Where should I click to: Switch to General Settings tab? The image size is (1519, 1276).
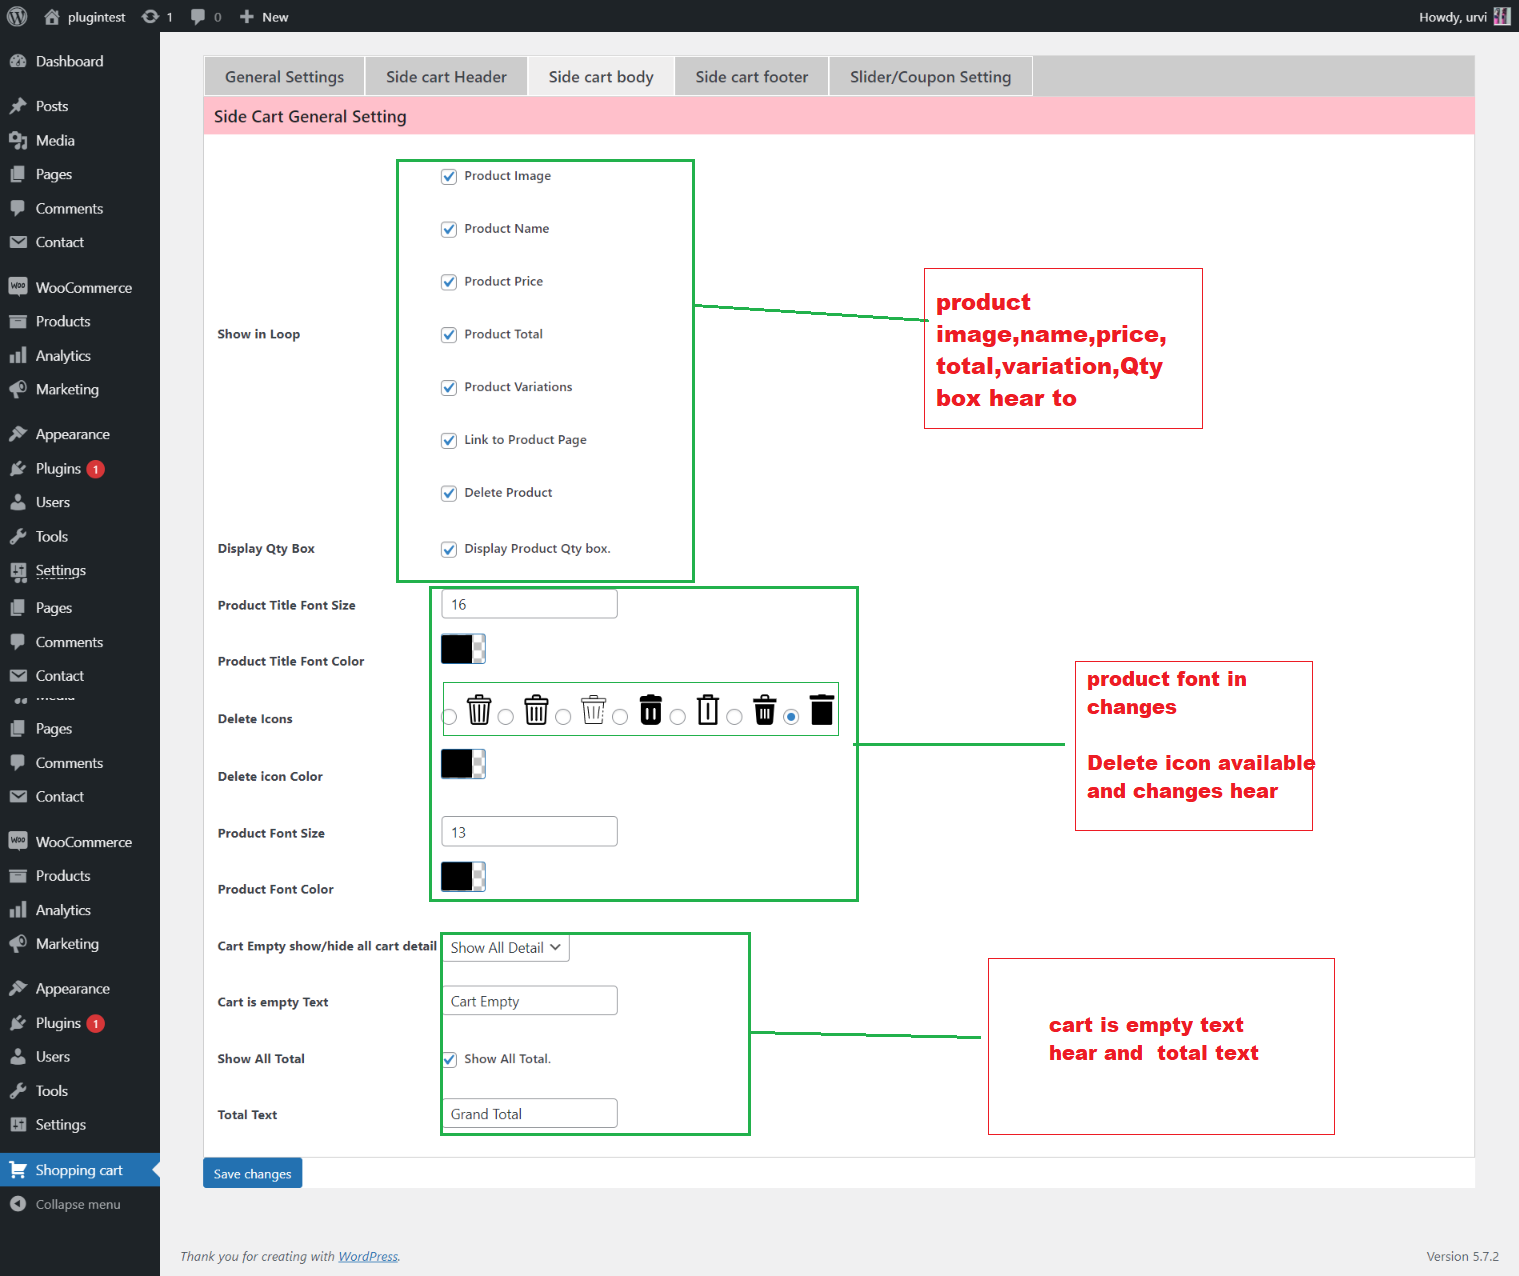[x=284, y=77]
